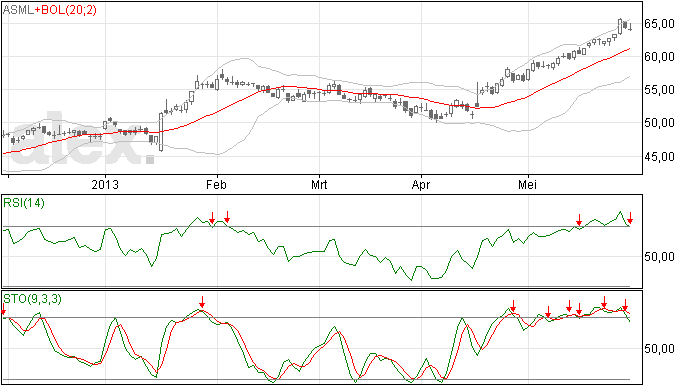The width and height of the screenshot is (690, 387).
Task: Select the 50,00 value on price chart axis
Action: (x=659, y=123)
